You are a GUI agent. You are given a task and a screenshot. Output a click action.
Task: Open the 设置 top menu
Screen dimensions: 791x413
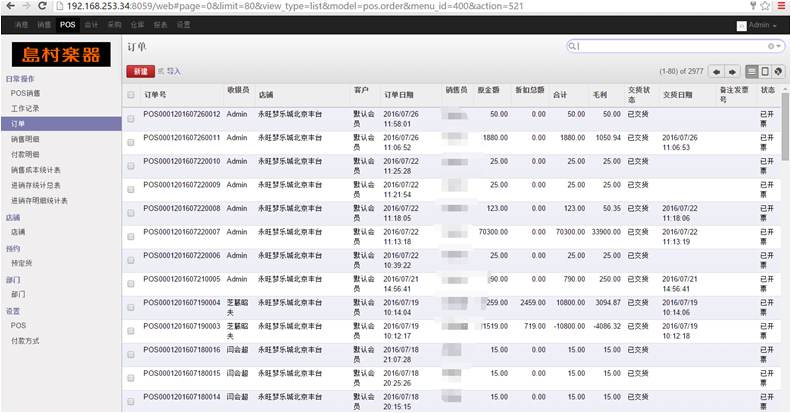[x=184, y=25]
